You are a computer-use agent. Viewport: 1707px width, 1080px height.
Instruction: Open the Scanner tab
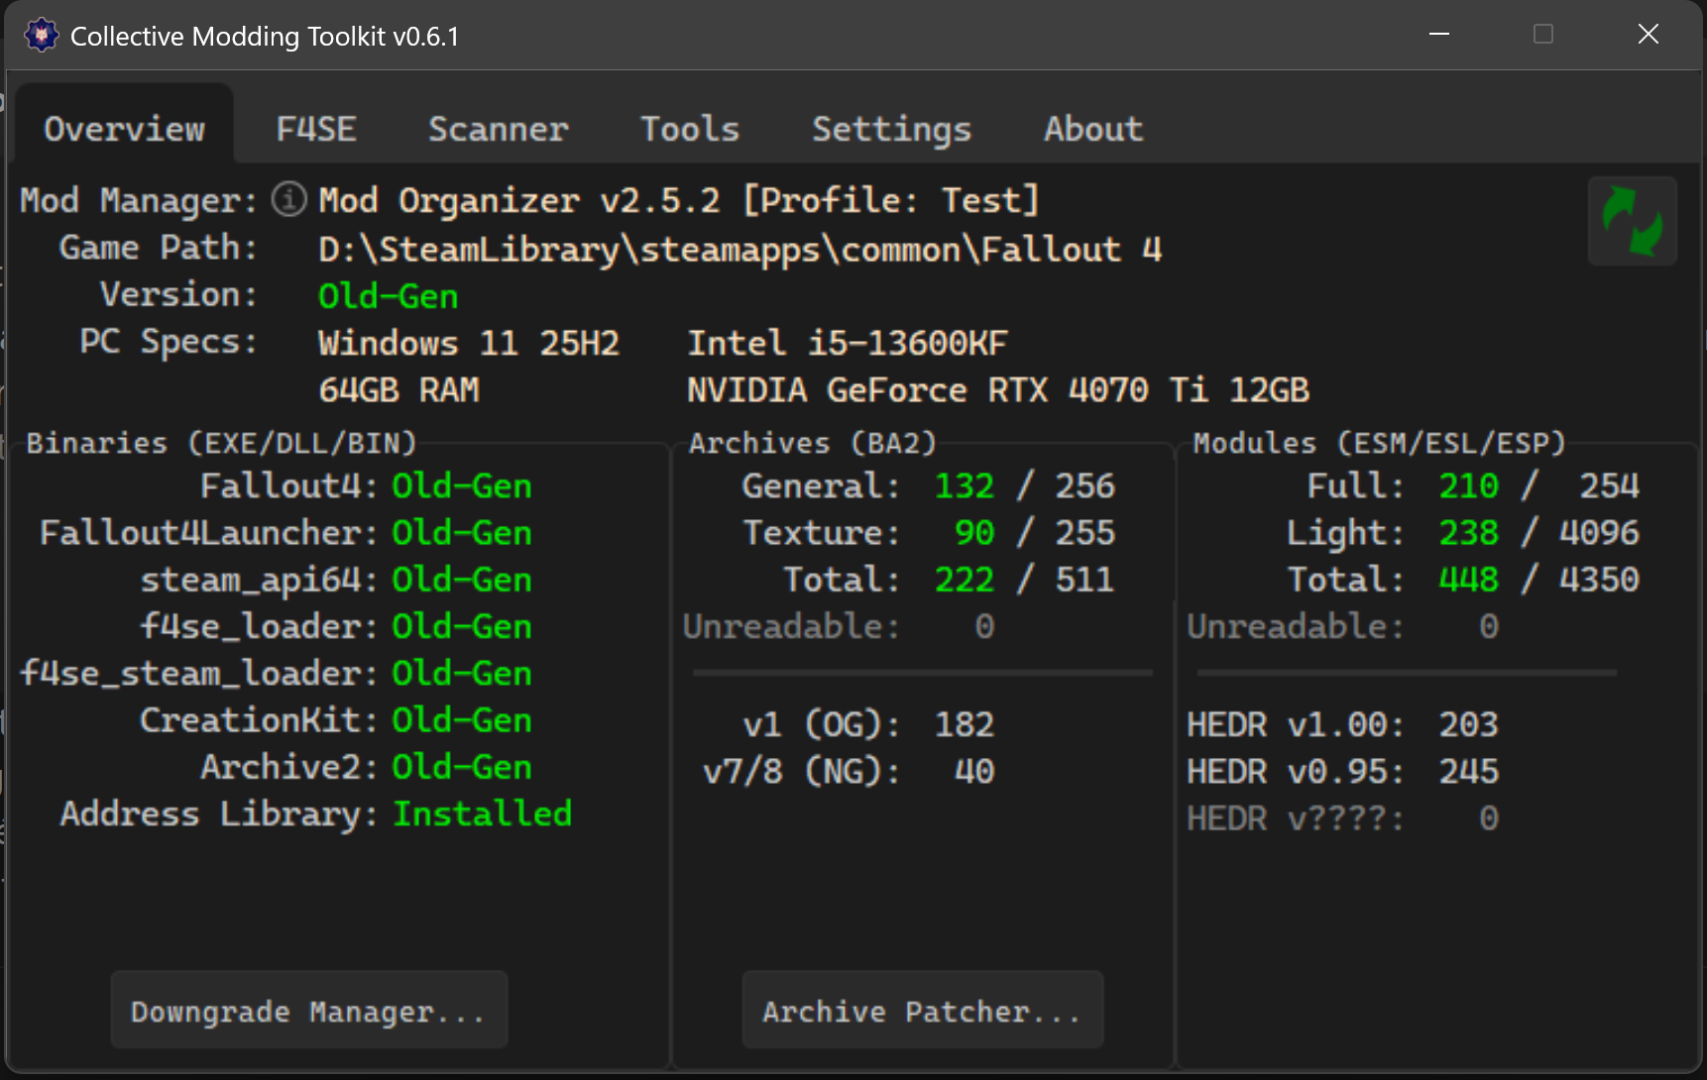coord(498,129)
